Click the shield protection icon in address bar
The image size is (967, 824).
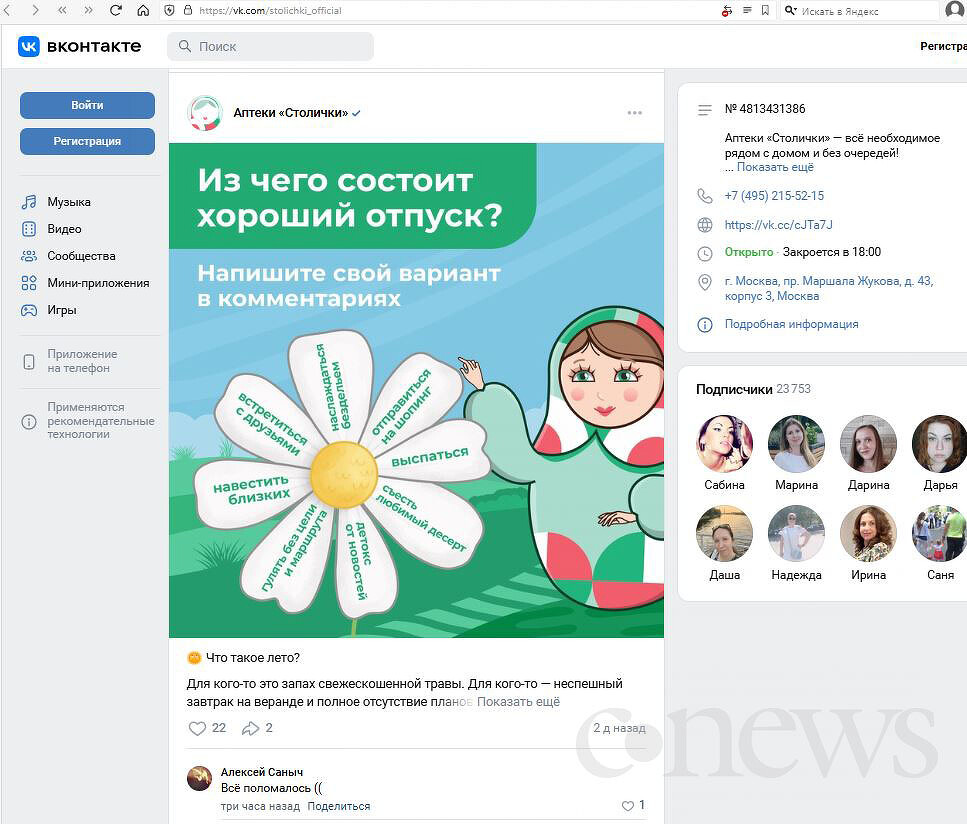click(x=170, y=10)
